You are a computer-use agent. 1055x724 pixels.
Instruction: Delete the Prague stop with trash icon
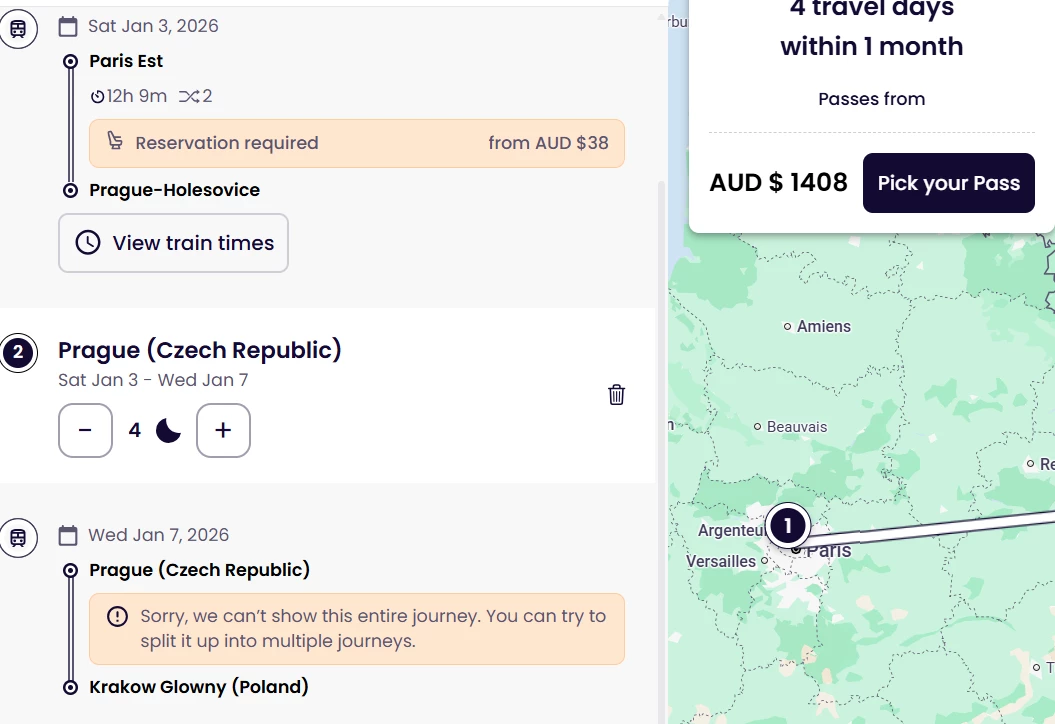pyautogui.click(x=617, y=395)
